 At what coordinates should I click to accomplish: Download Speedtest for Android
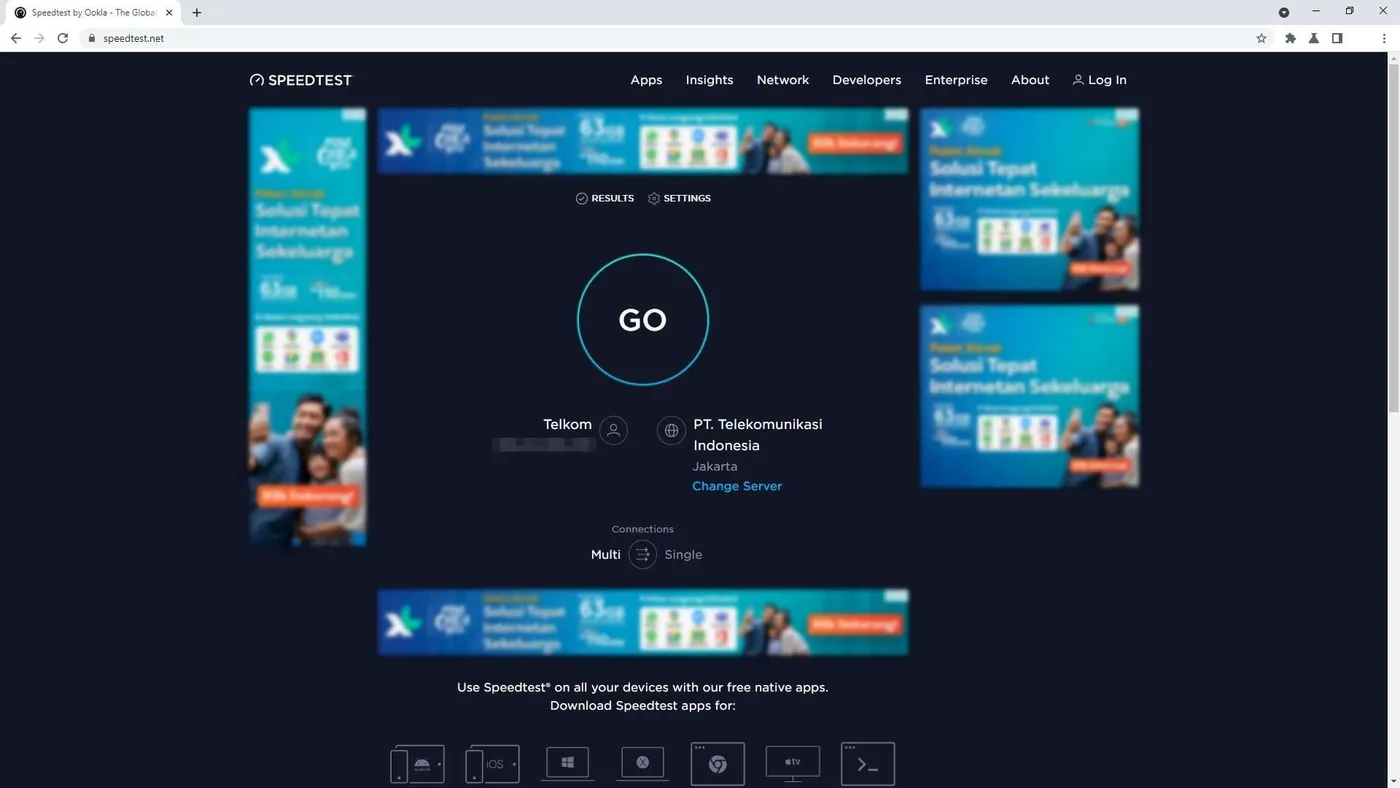(418, 764)
